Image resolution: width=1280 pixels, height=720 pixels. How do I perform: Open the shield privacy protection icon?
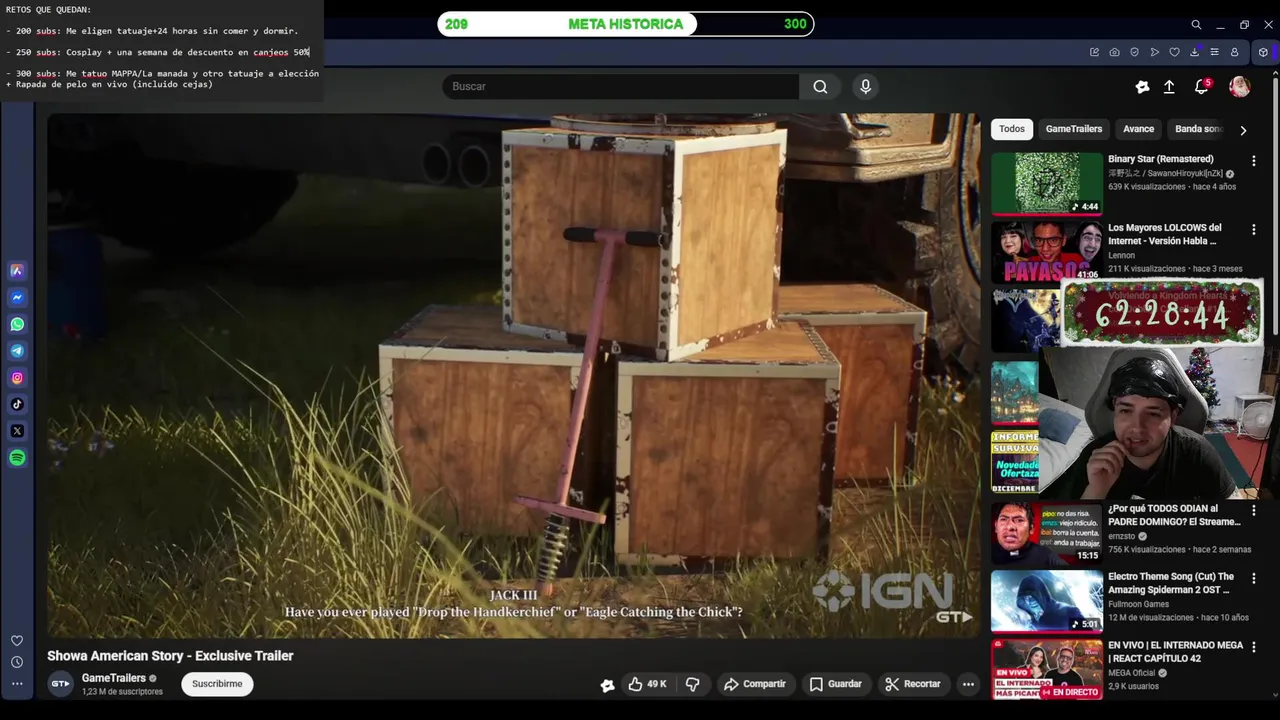(1134, 52)
